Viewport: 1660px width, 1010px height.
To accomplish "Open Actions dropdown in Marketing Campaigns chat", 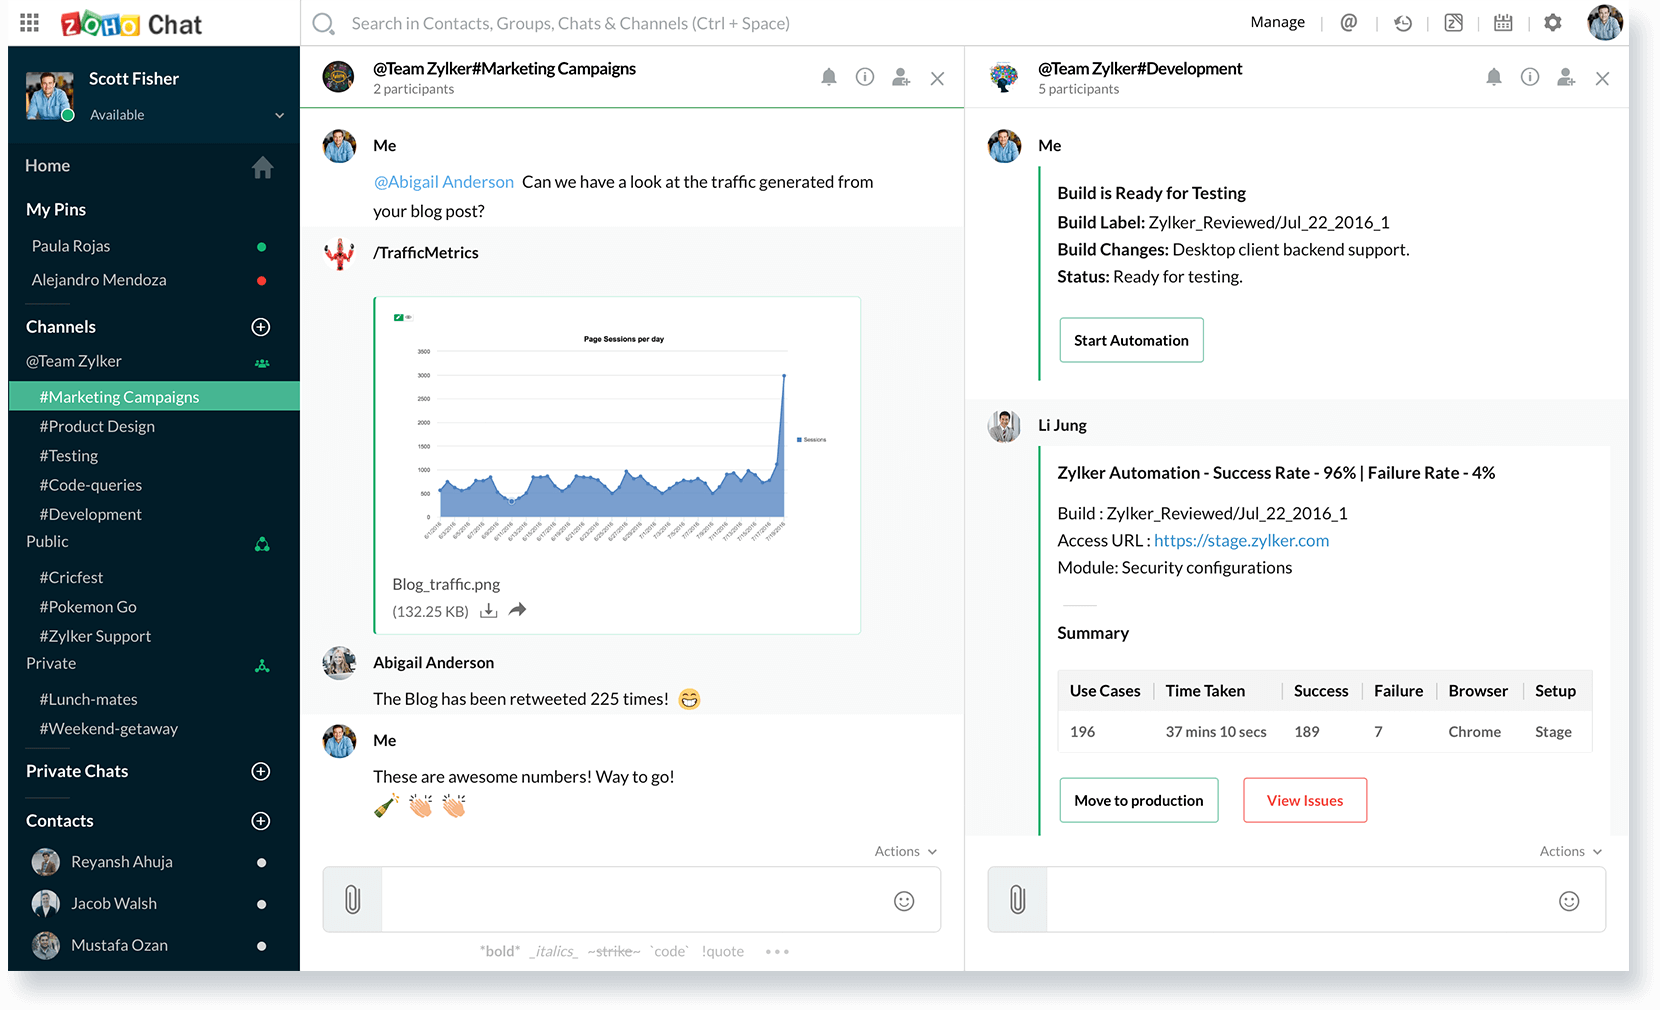I will coord(905,851).
